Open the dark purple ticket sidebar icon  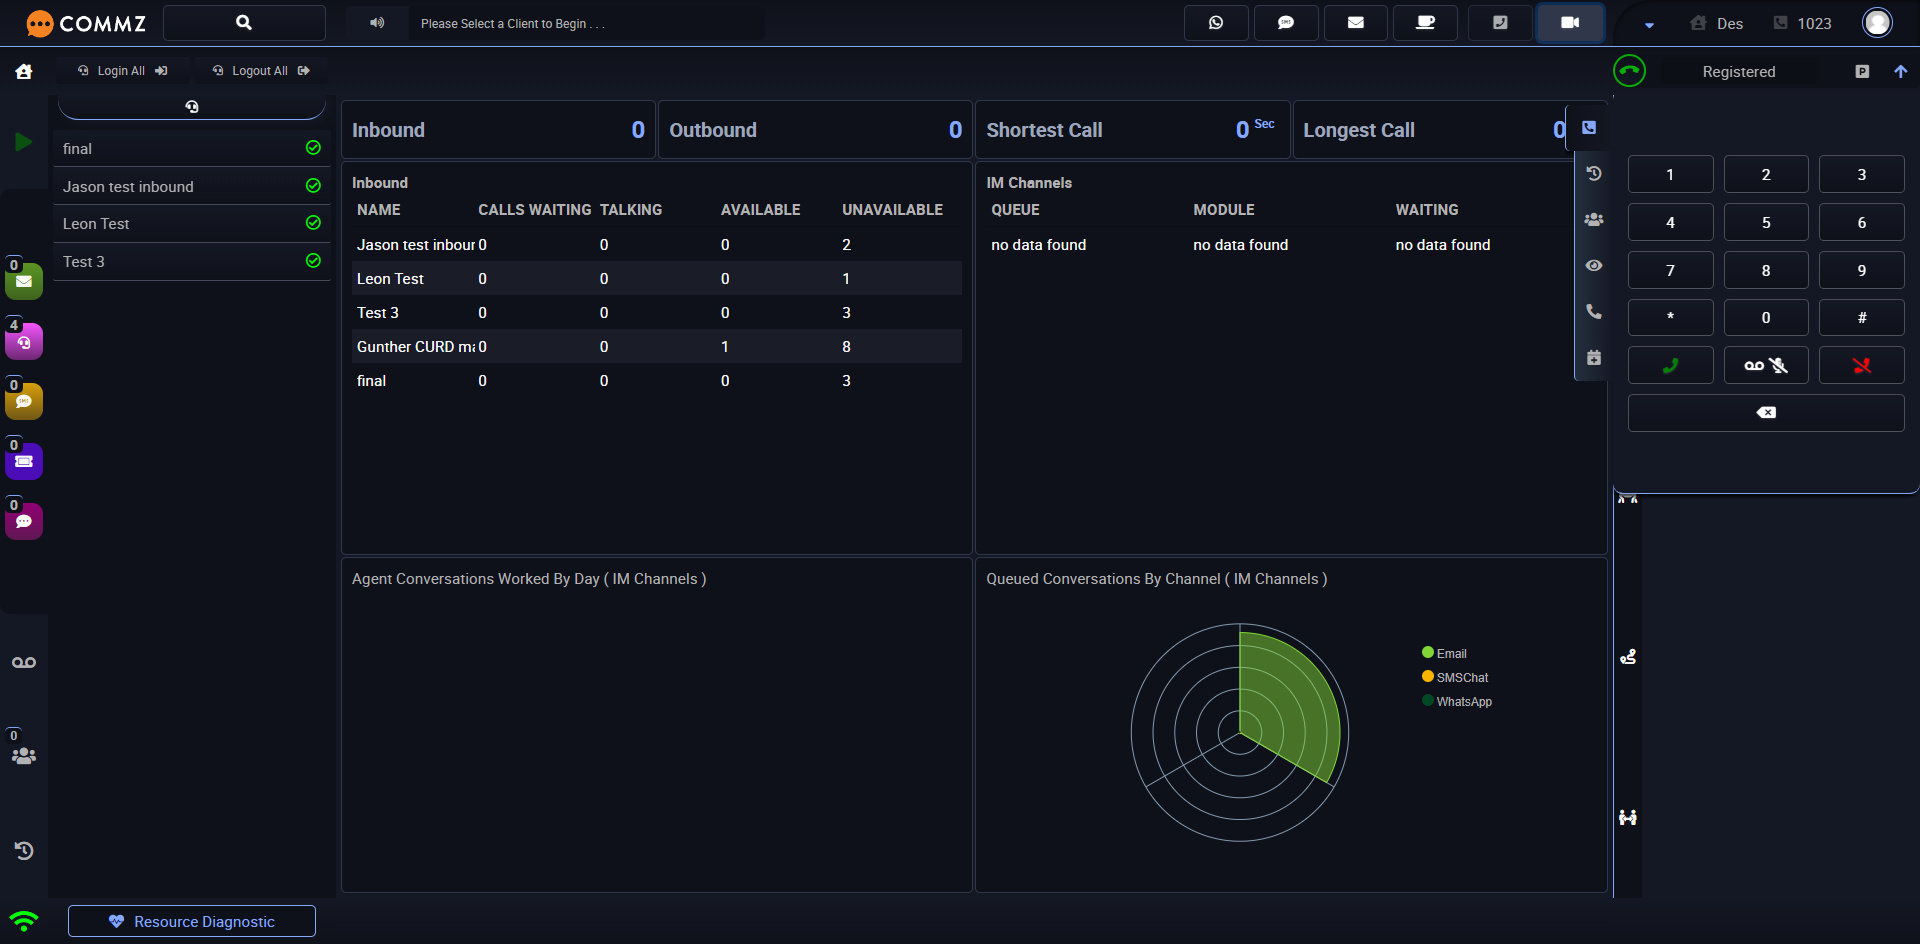[24, 462]
